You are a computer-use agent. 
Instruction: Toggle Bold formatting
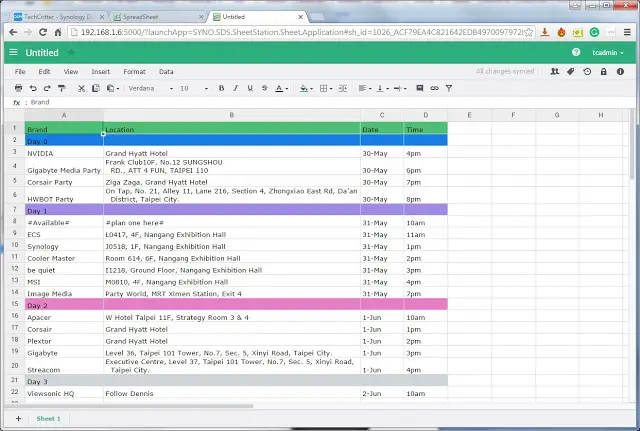pos(221,88)
